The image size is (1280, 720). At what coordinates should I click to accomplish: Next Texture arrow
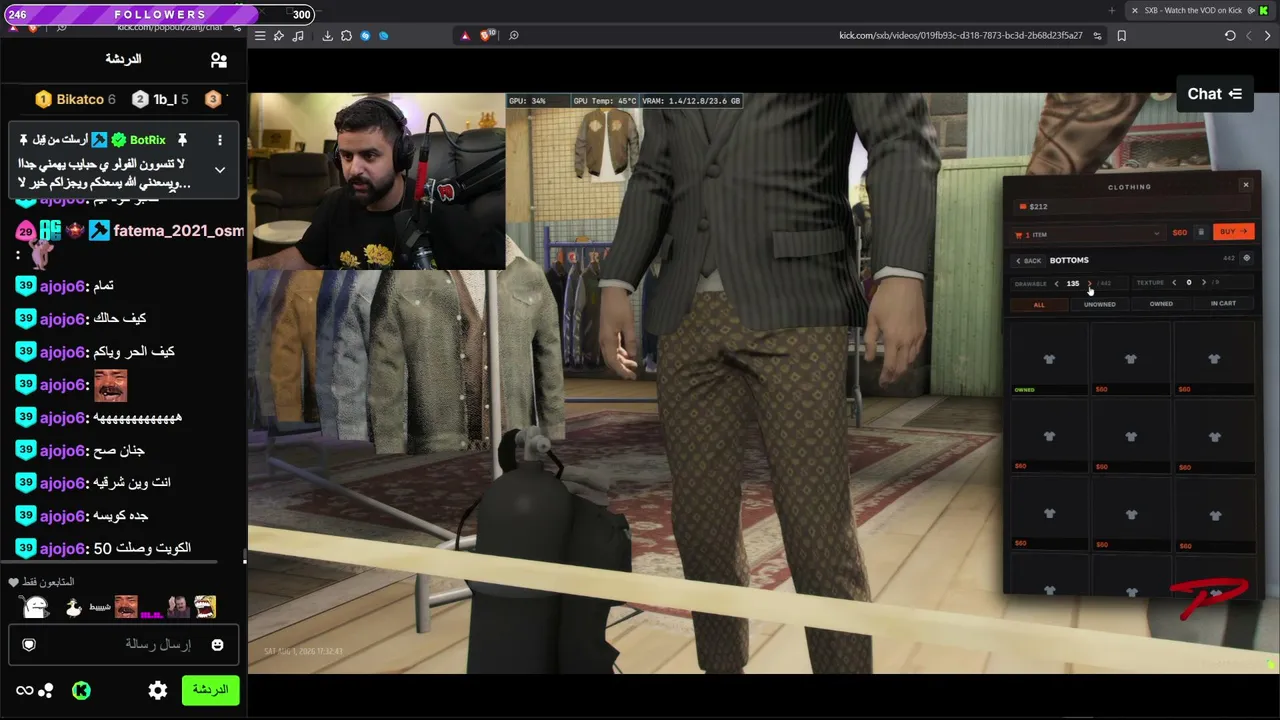(1203, 283)
